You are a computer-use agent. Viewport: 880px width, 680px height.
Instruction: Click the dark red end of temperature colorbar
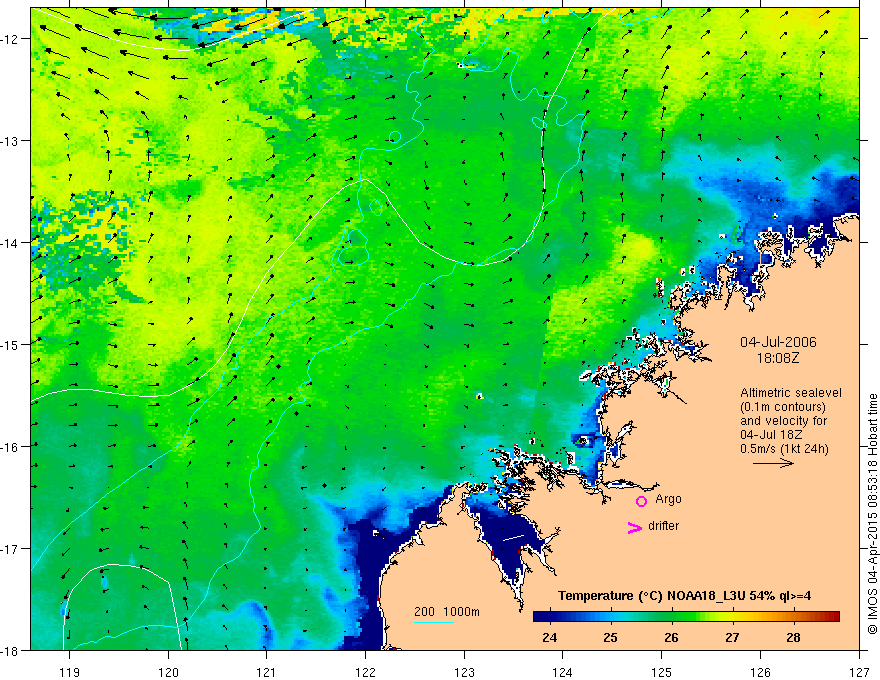[835, 617]
